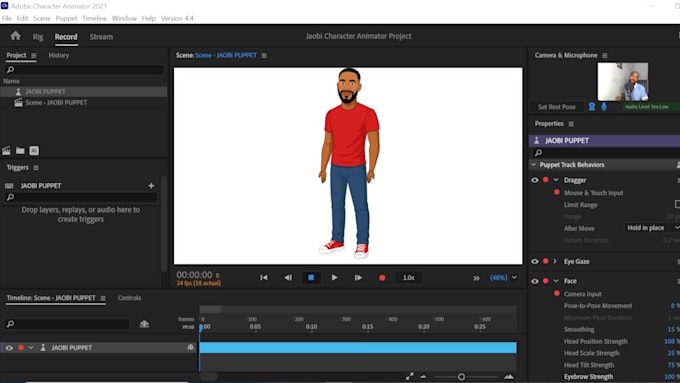Viewport: 680px width, 383px height.
Task: Click webcam preview thumbnail
Action: click(623, 82)
